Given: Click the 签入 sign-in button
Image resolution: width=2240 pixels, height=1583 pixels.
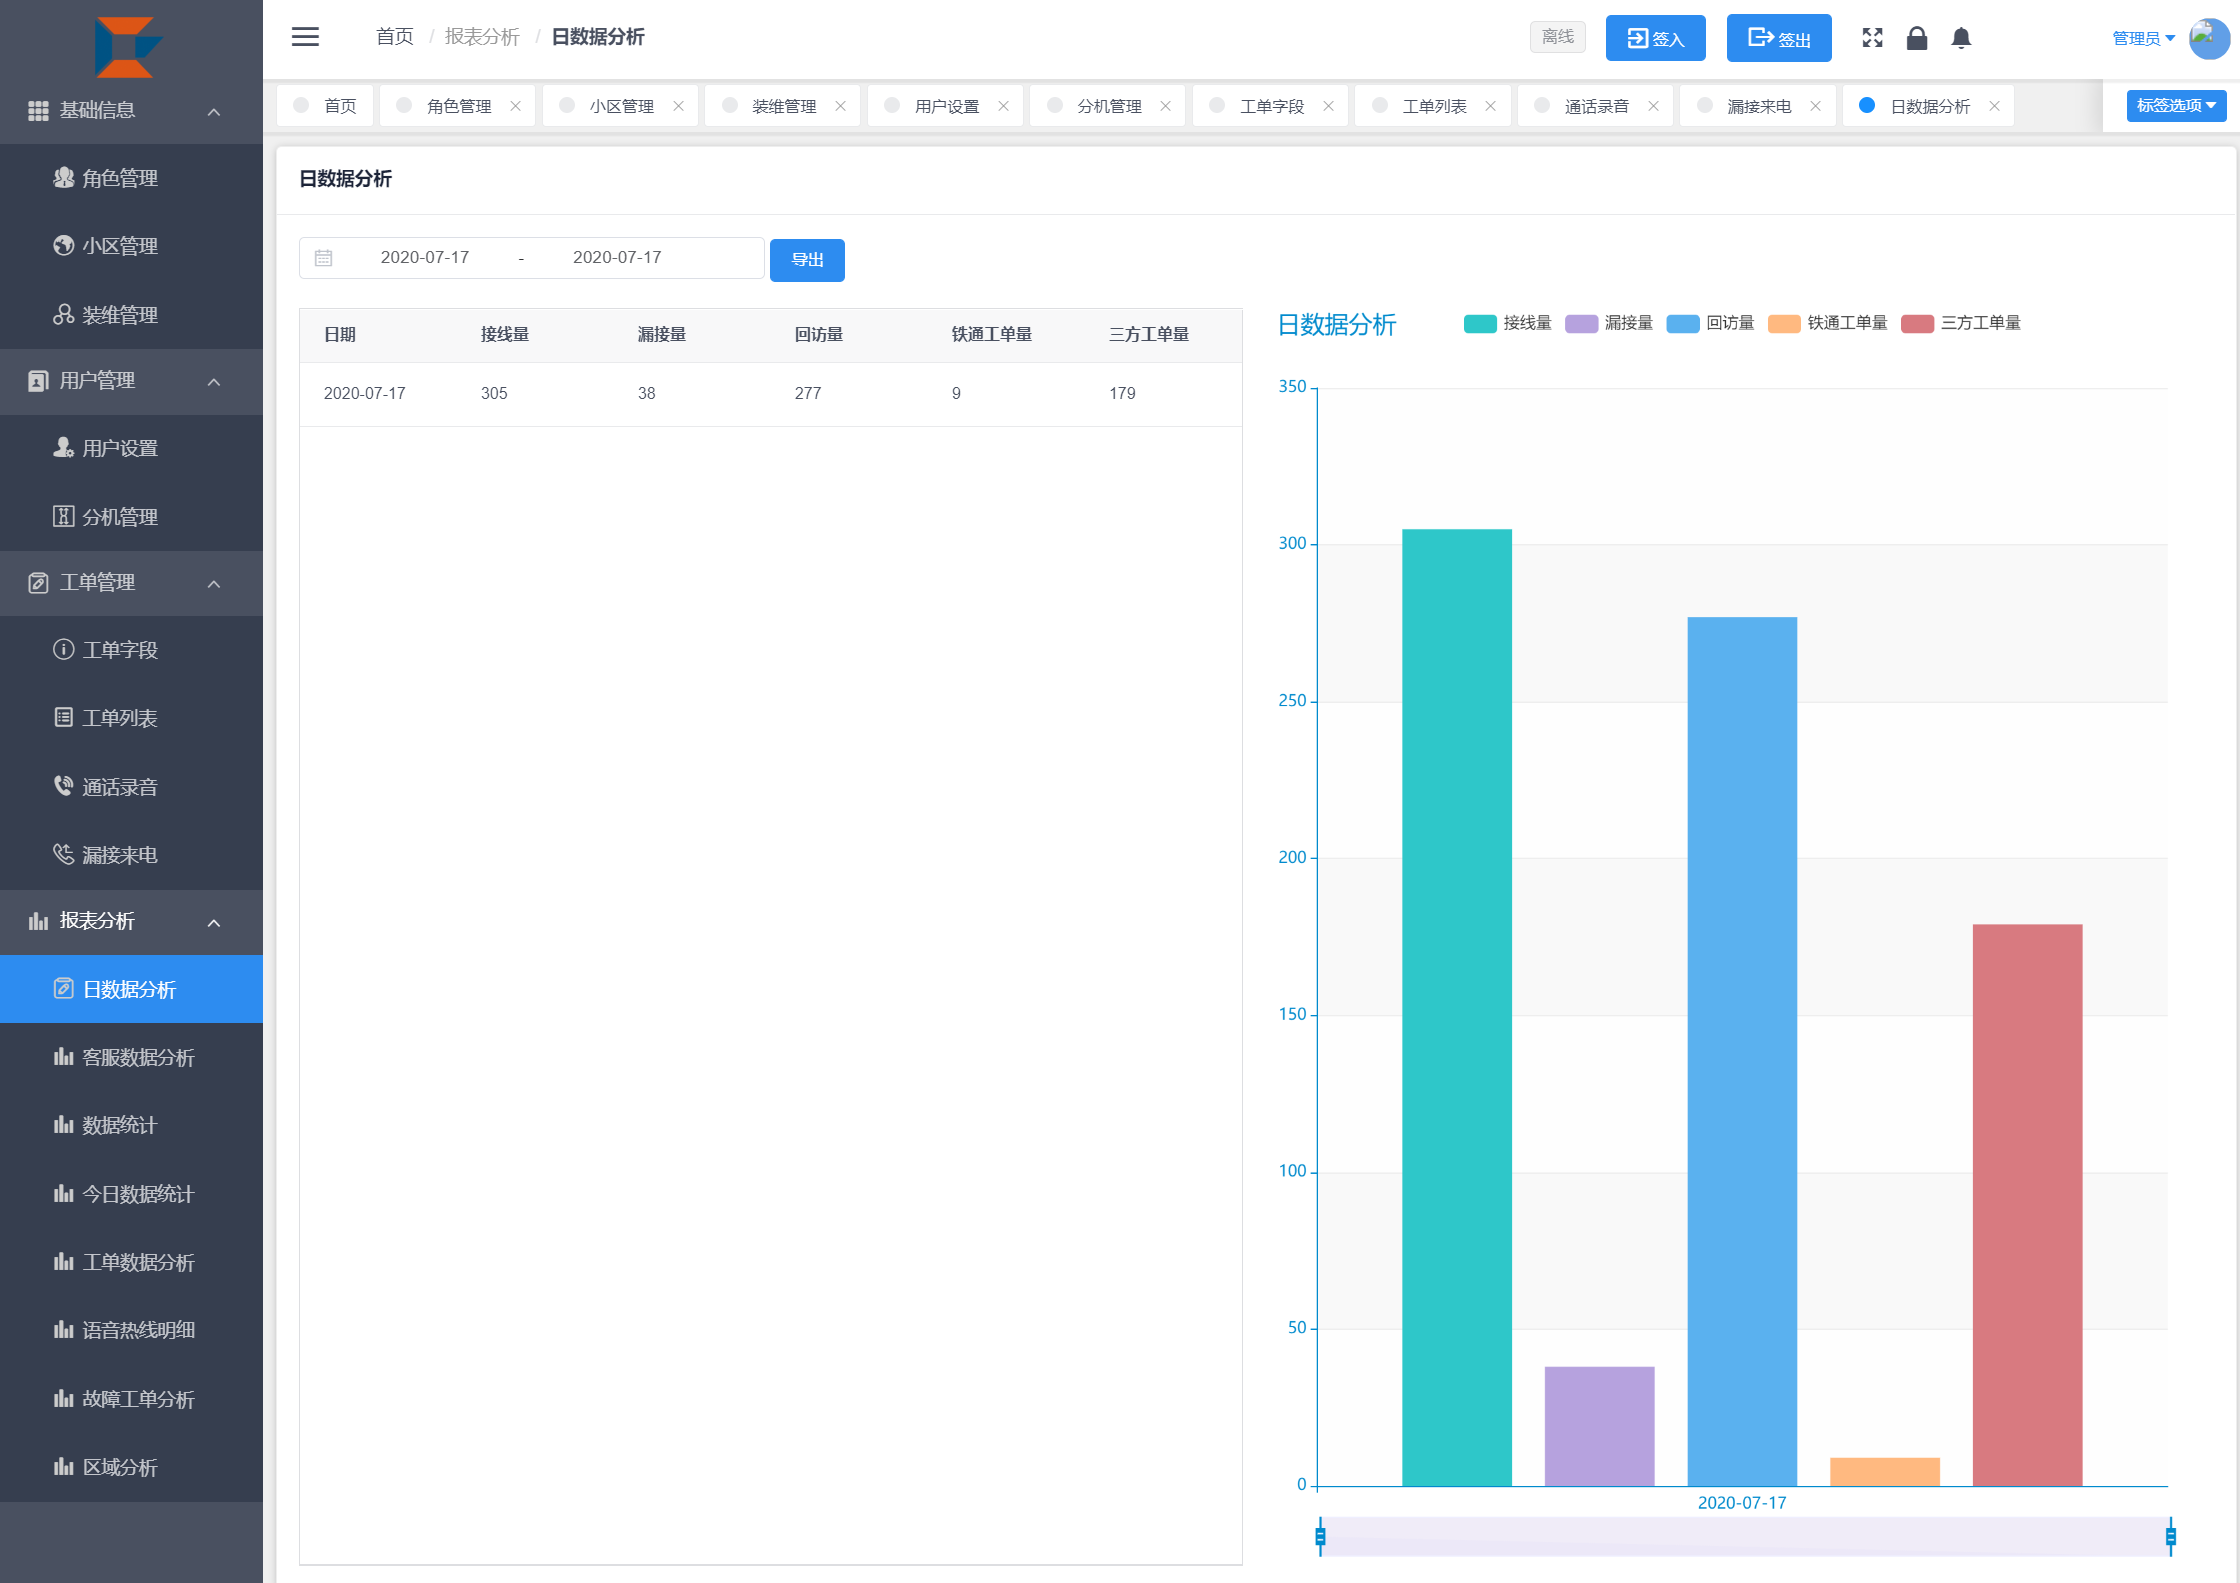Looking at the screenshot, I should coord(1655,39).
